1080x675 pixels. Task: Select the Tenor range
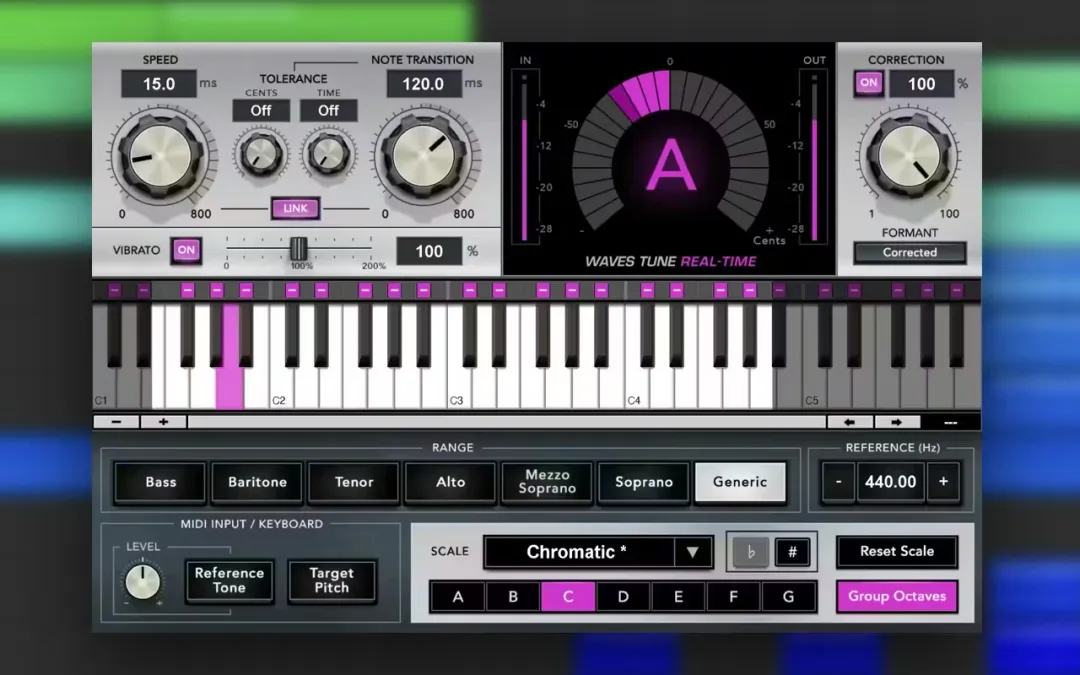pyautogui.click(x=354, y=482)
